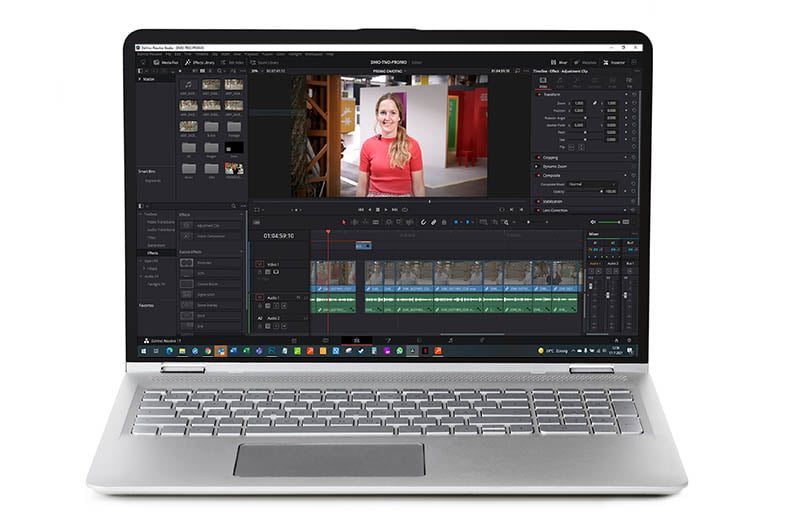Image resolution: width=800 pixels, height=530 pixels.
Task: Open the Windows Start menu
Action: (144, 351)
